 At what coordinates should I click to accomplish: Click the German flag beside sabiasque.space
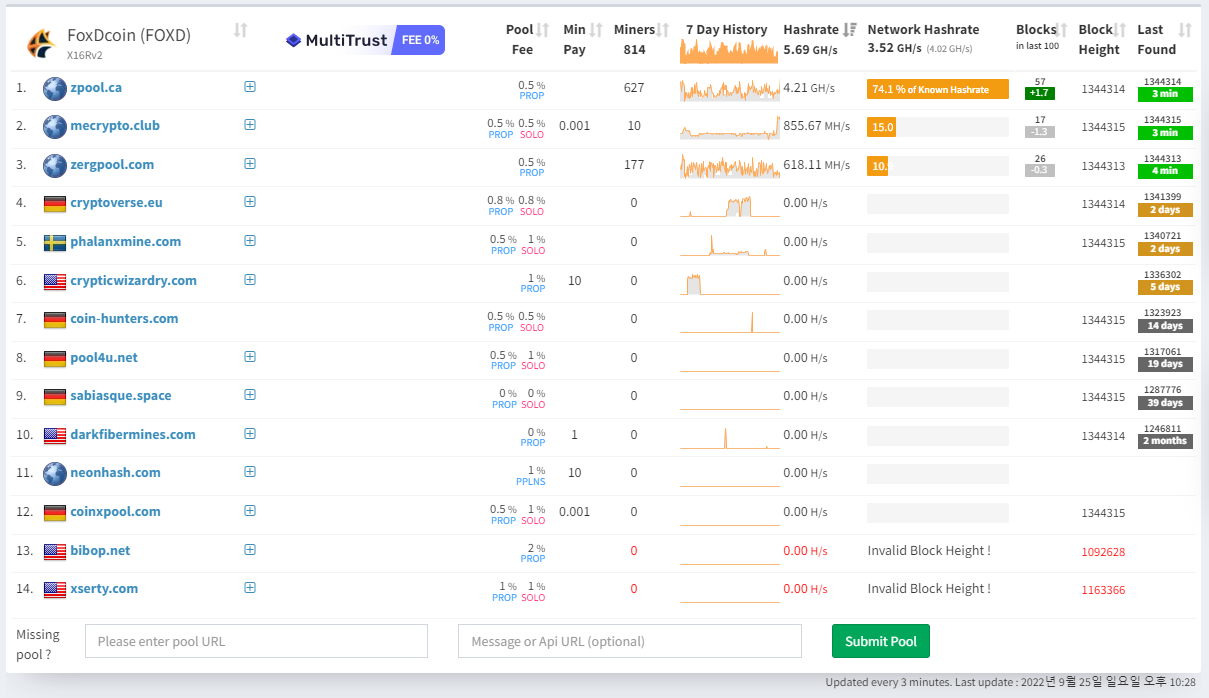coord(55,397)
